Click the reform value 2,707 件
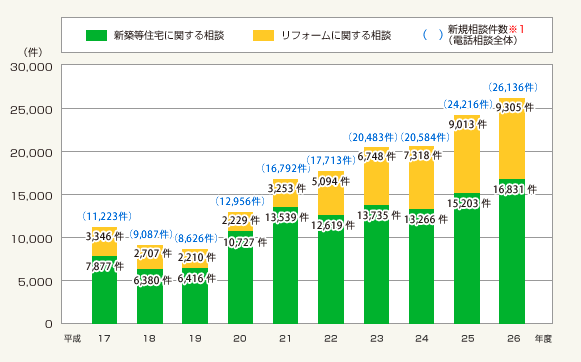Screen dimensions: 581x362 click(153, 253)
